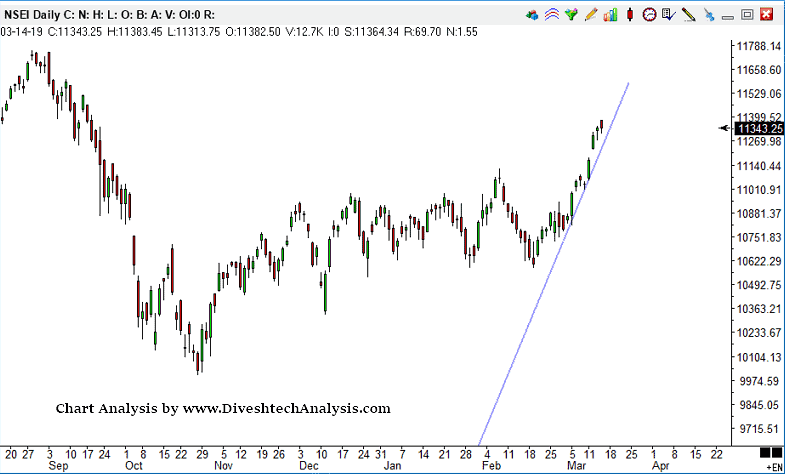
Task: Click the Feb month label on date axis
Action: click(x=492, y=466)
